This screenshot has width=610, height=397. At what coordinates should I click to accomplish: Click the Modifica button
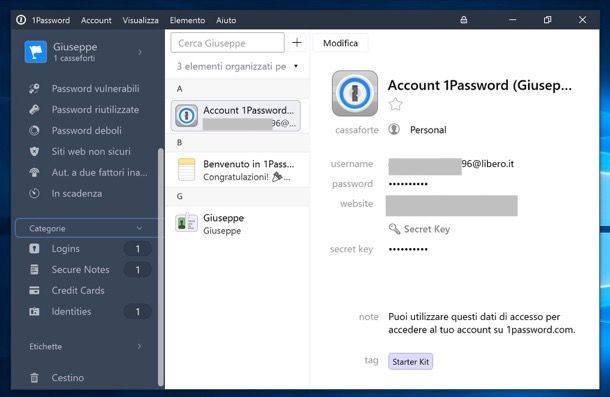click(x=340, y=43)
